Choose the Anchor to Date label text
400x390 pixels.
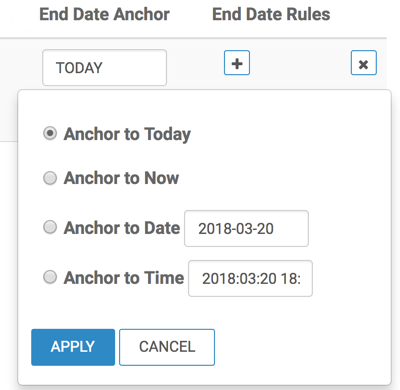click(122, 228)
